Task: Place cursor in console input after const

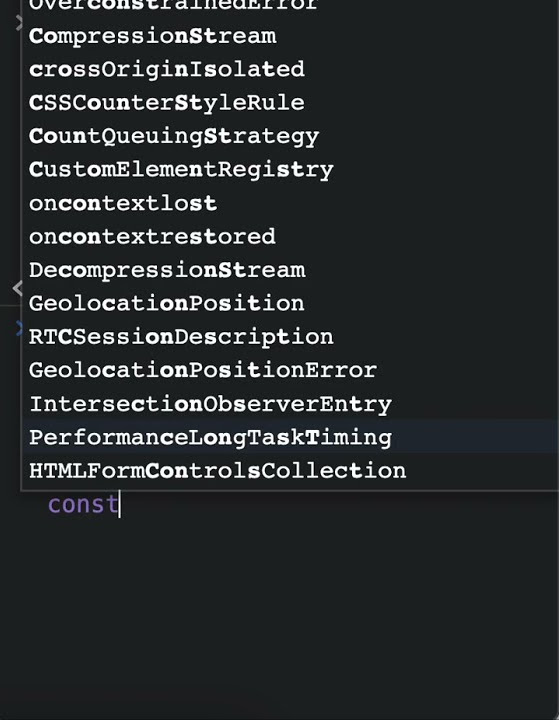Action: pyautogui.click(x=120, y=504)
